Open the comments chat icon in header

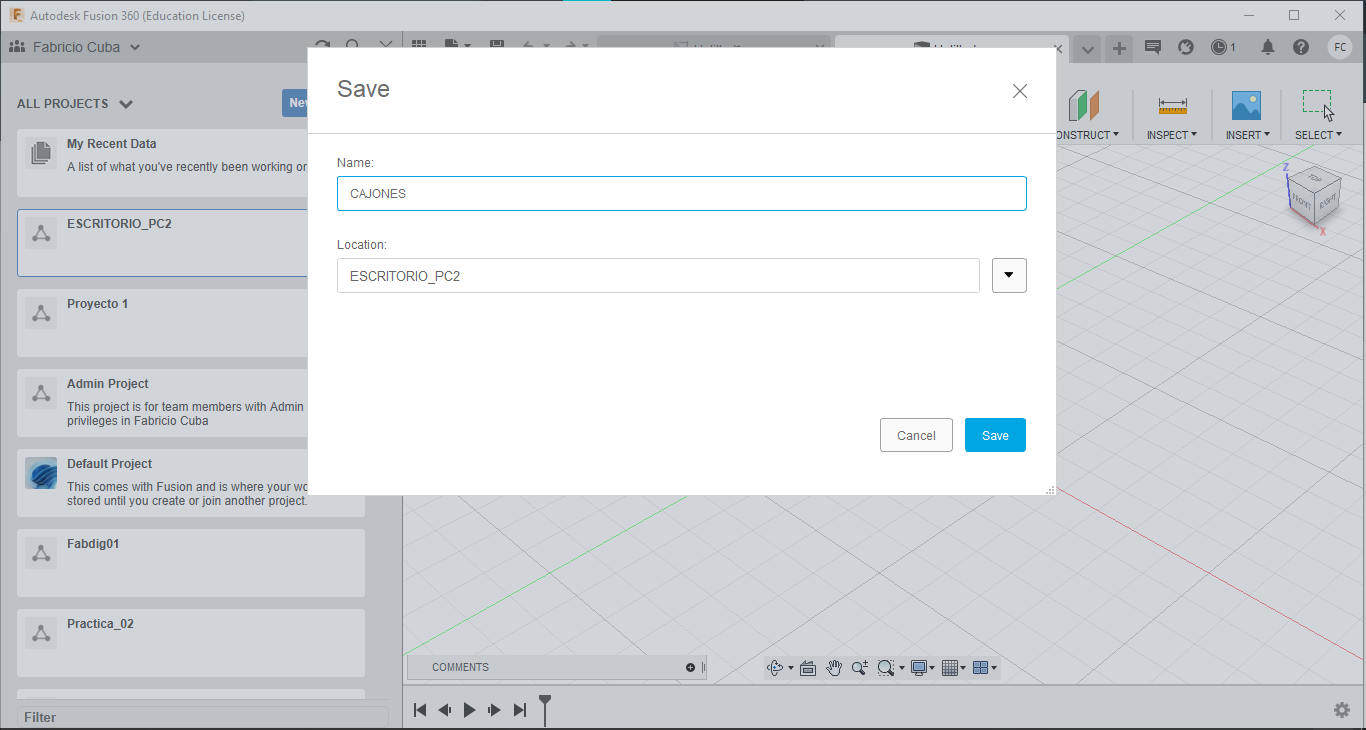tap(1152, 47)
